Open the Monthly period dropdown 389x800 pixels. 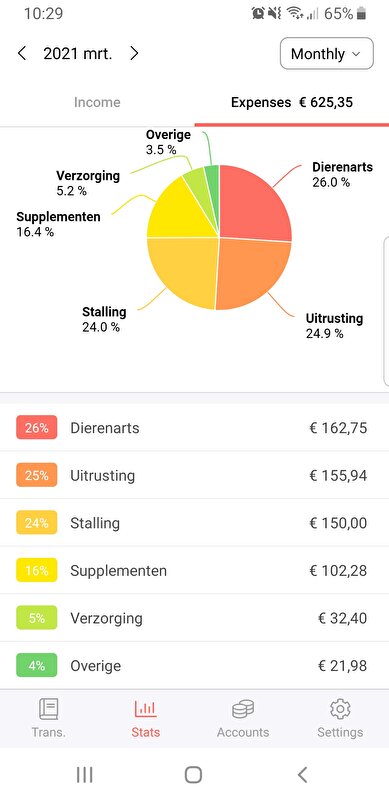click(327, 54)
